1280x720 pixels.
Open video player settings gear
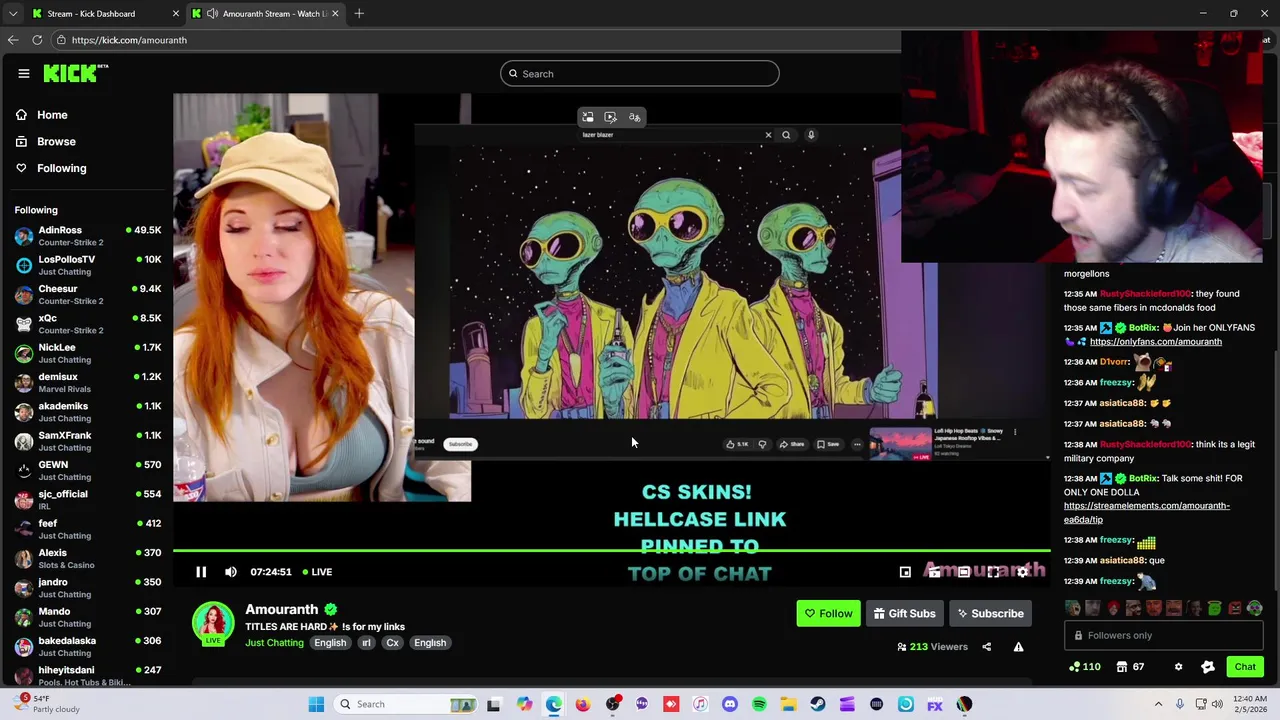pos(1022,572)
